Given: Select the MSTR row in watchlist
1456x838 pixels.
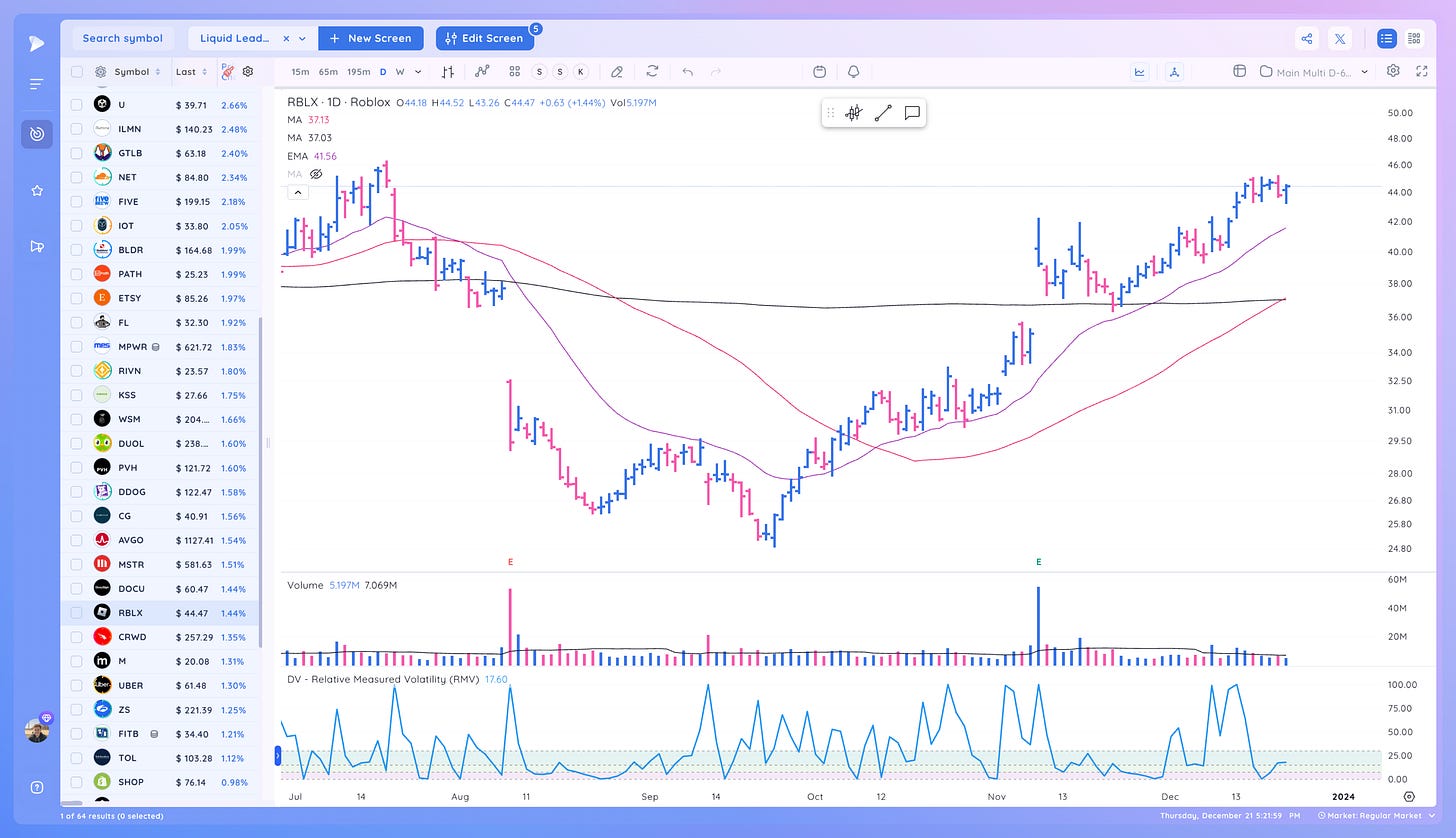Looking at the screenshot, I should point(160,564).
